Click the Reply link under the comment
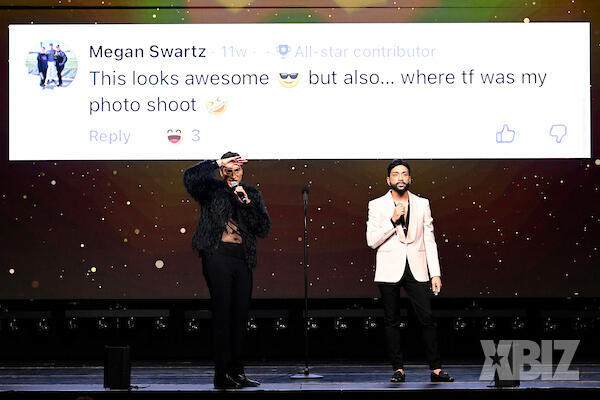The height and width of the screenshot is (400, 600). pos(110,136)
